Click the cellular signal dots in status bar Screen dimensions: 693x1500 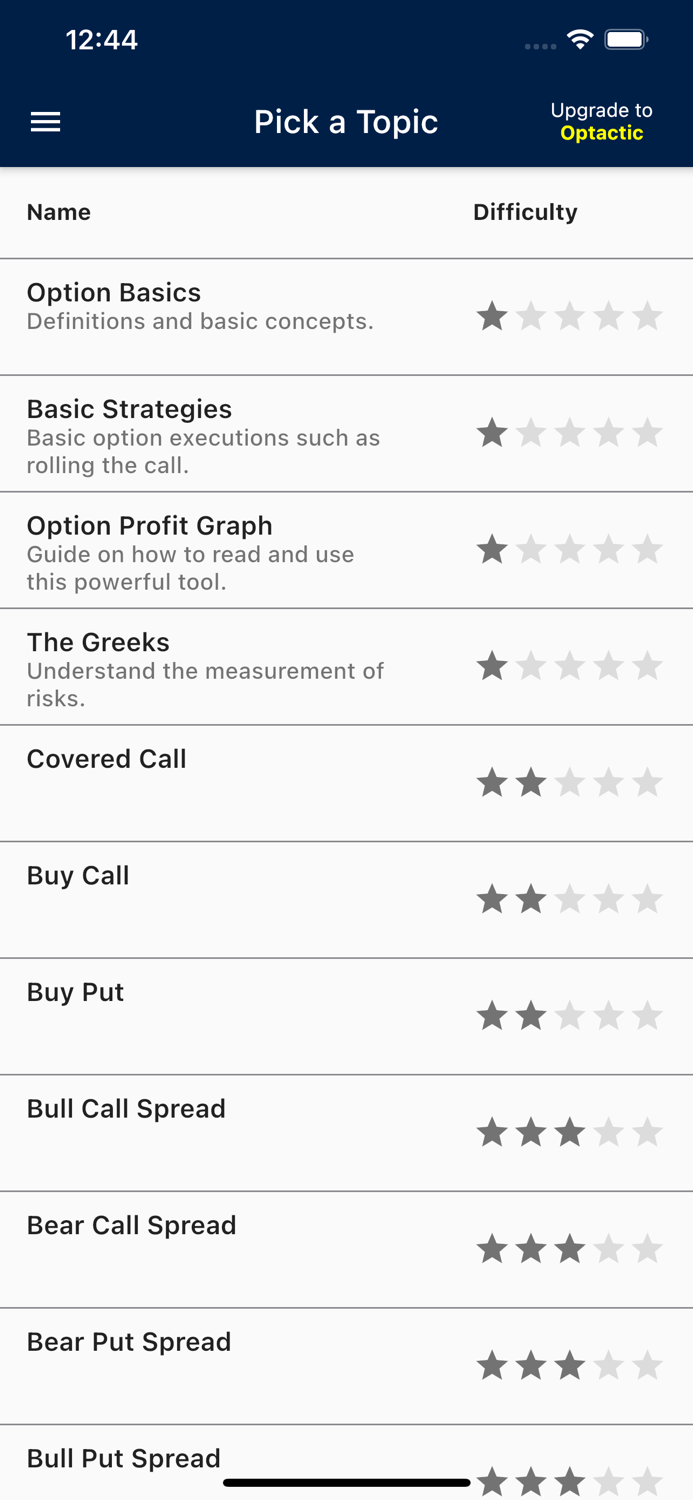pos(540,46)
